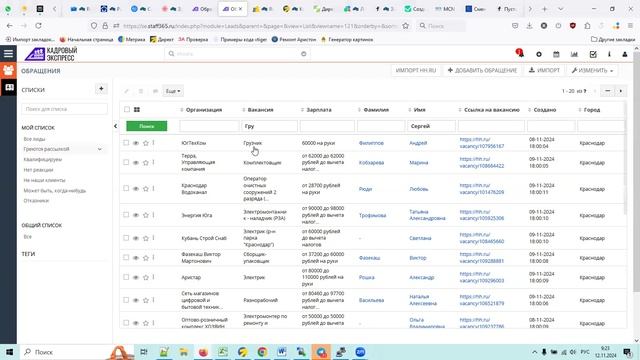Open browser downloads arrow icon
640x360 pixels.
pos(529,25)
